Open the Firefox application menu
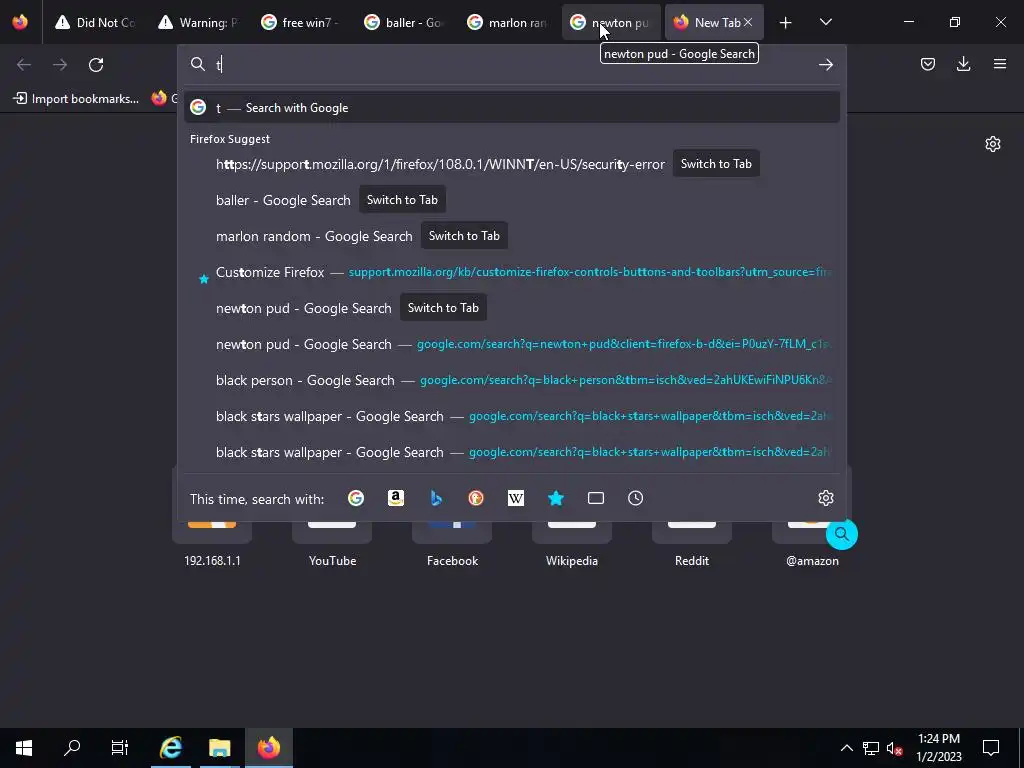 click(1000, 64)
